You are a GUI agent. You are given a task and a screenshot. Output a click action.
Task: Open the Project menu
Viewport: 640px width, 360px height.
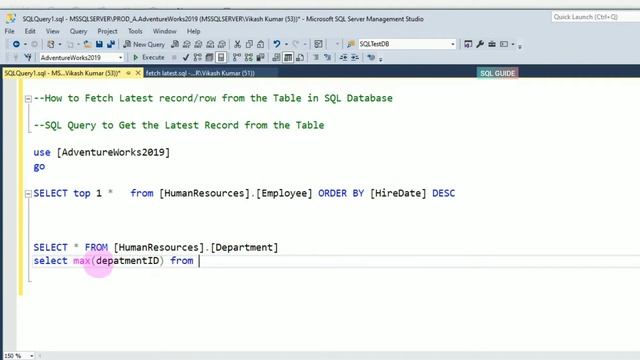[x=107, y=31]
